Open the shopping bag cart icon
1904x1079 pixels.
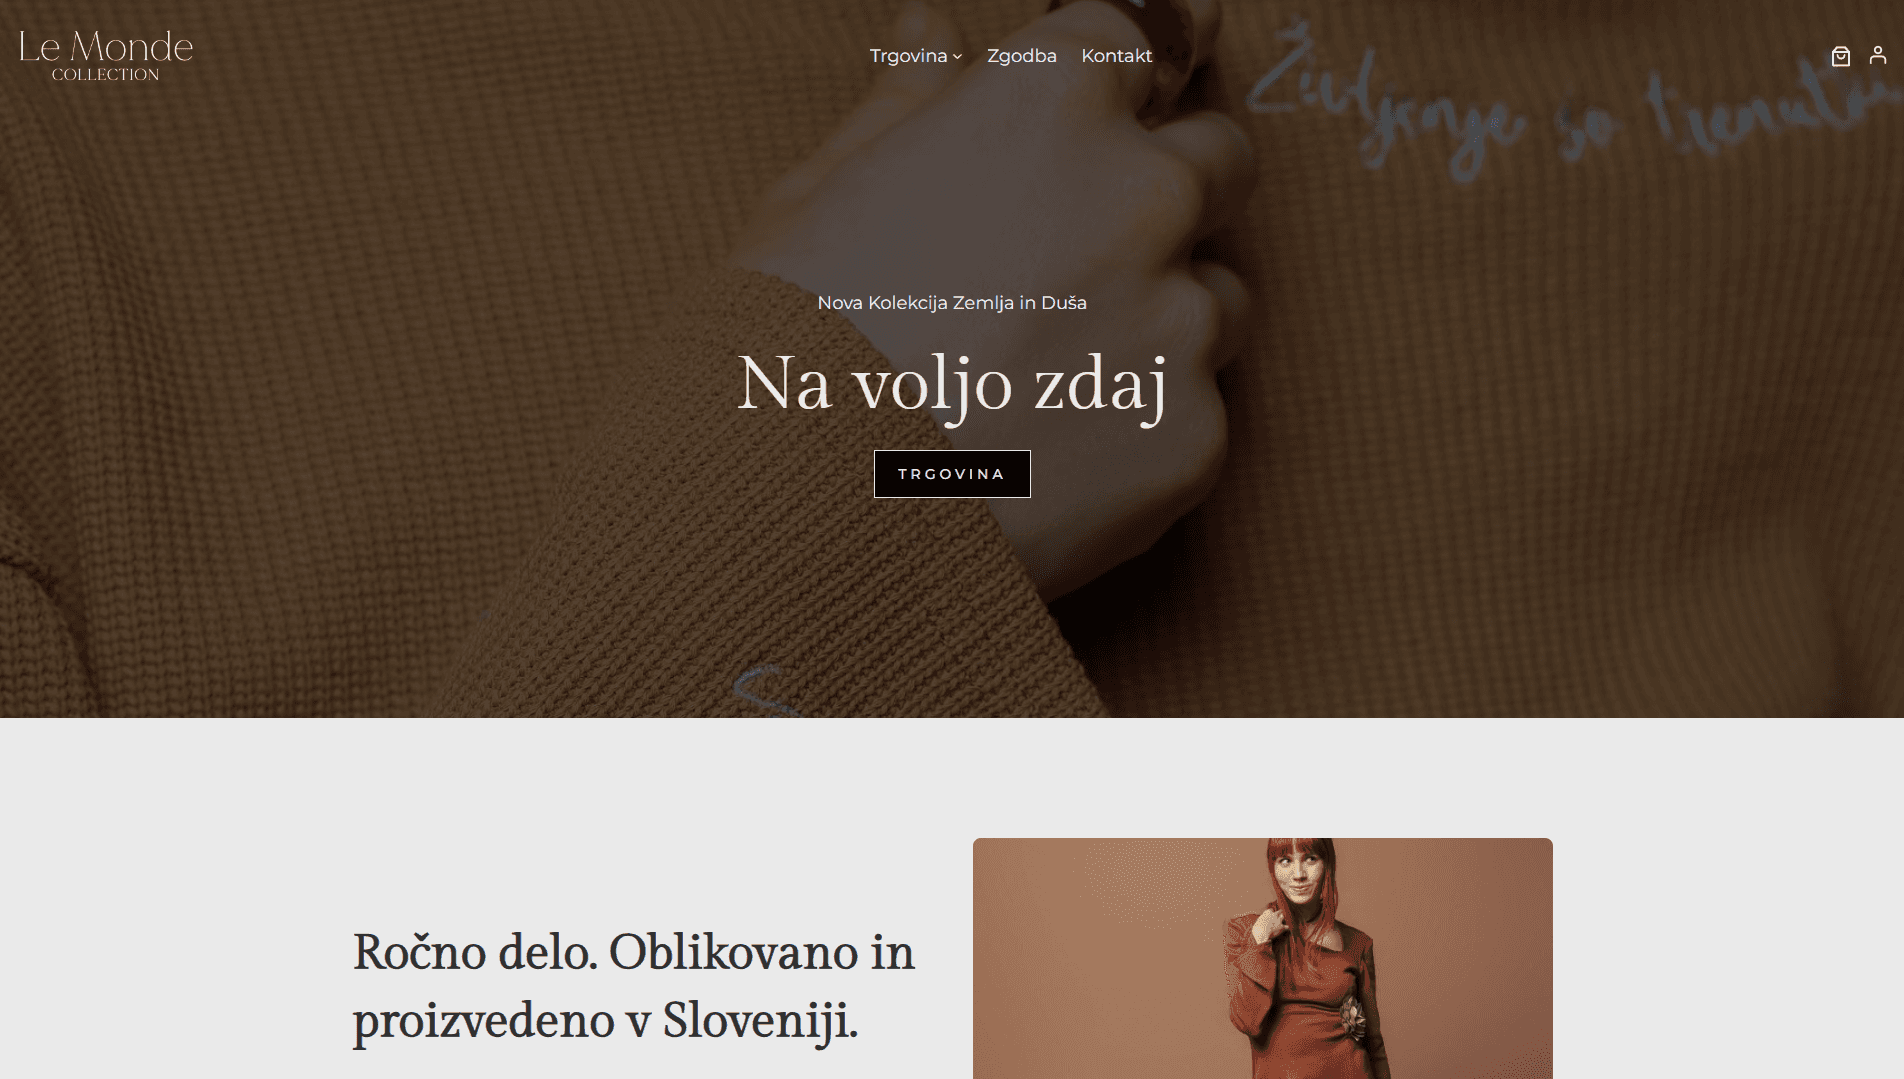[1840, 56]
